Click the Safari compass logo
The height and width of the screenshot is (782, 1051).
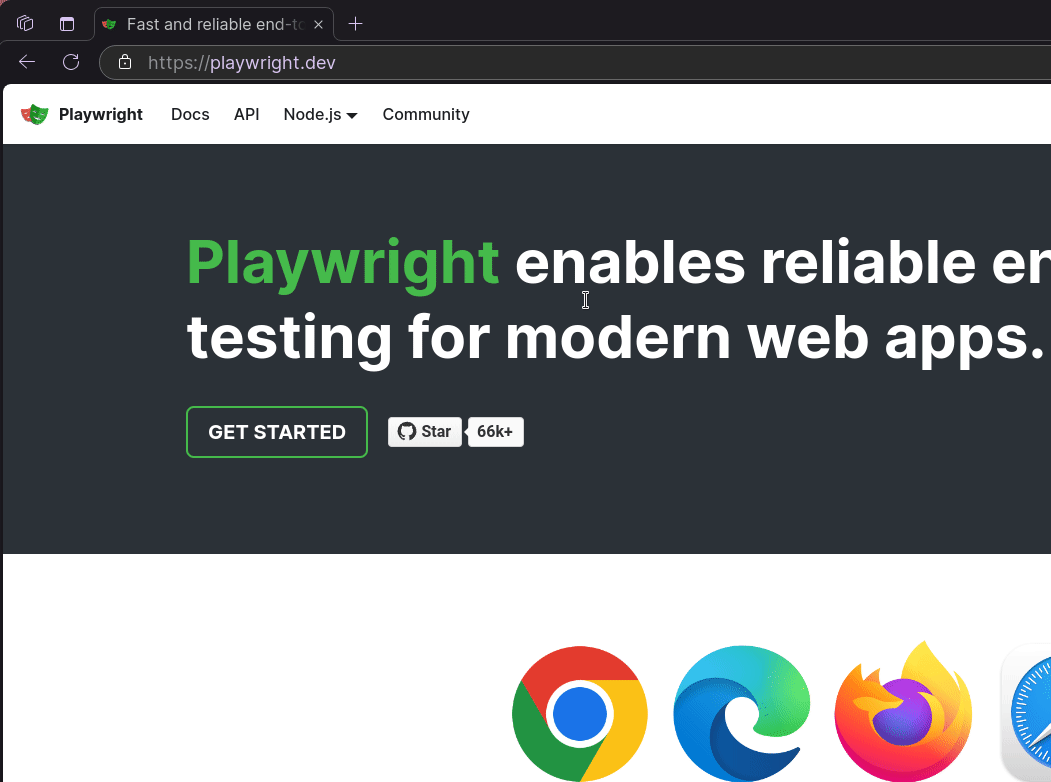(1030, 714)
